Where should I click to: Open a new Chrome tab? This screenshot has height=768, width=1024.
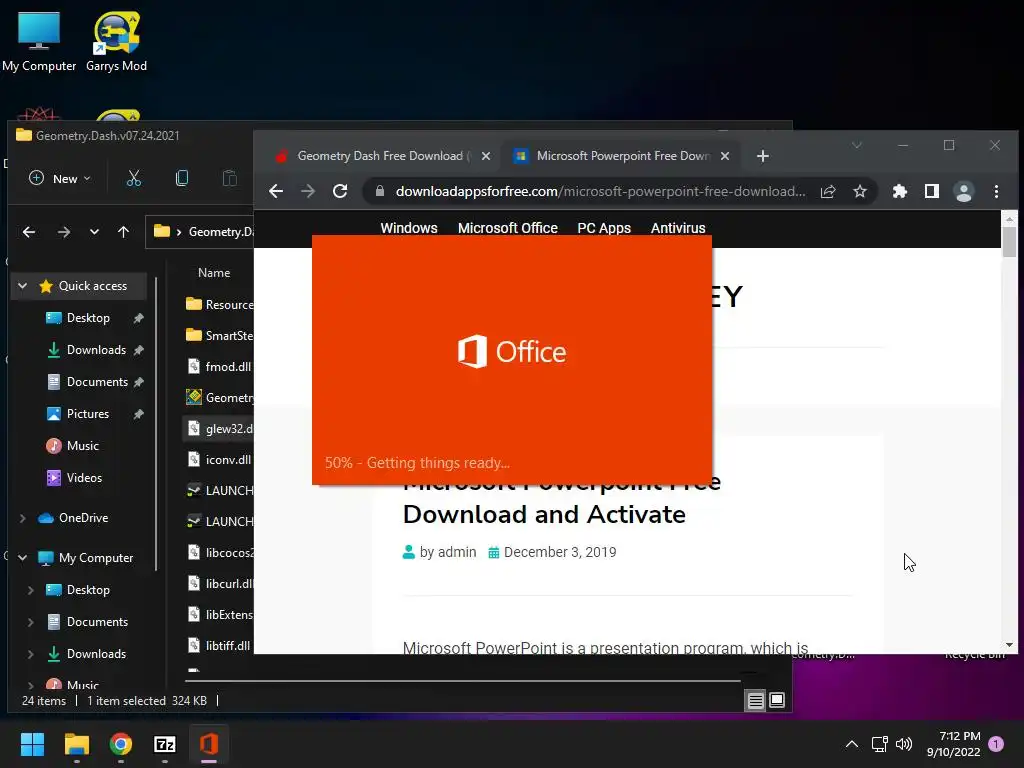click(x=763, y=156)
